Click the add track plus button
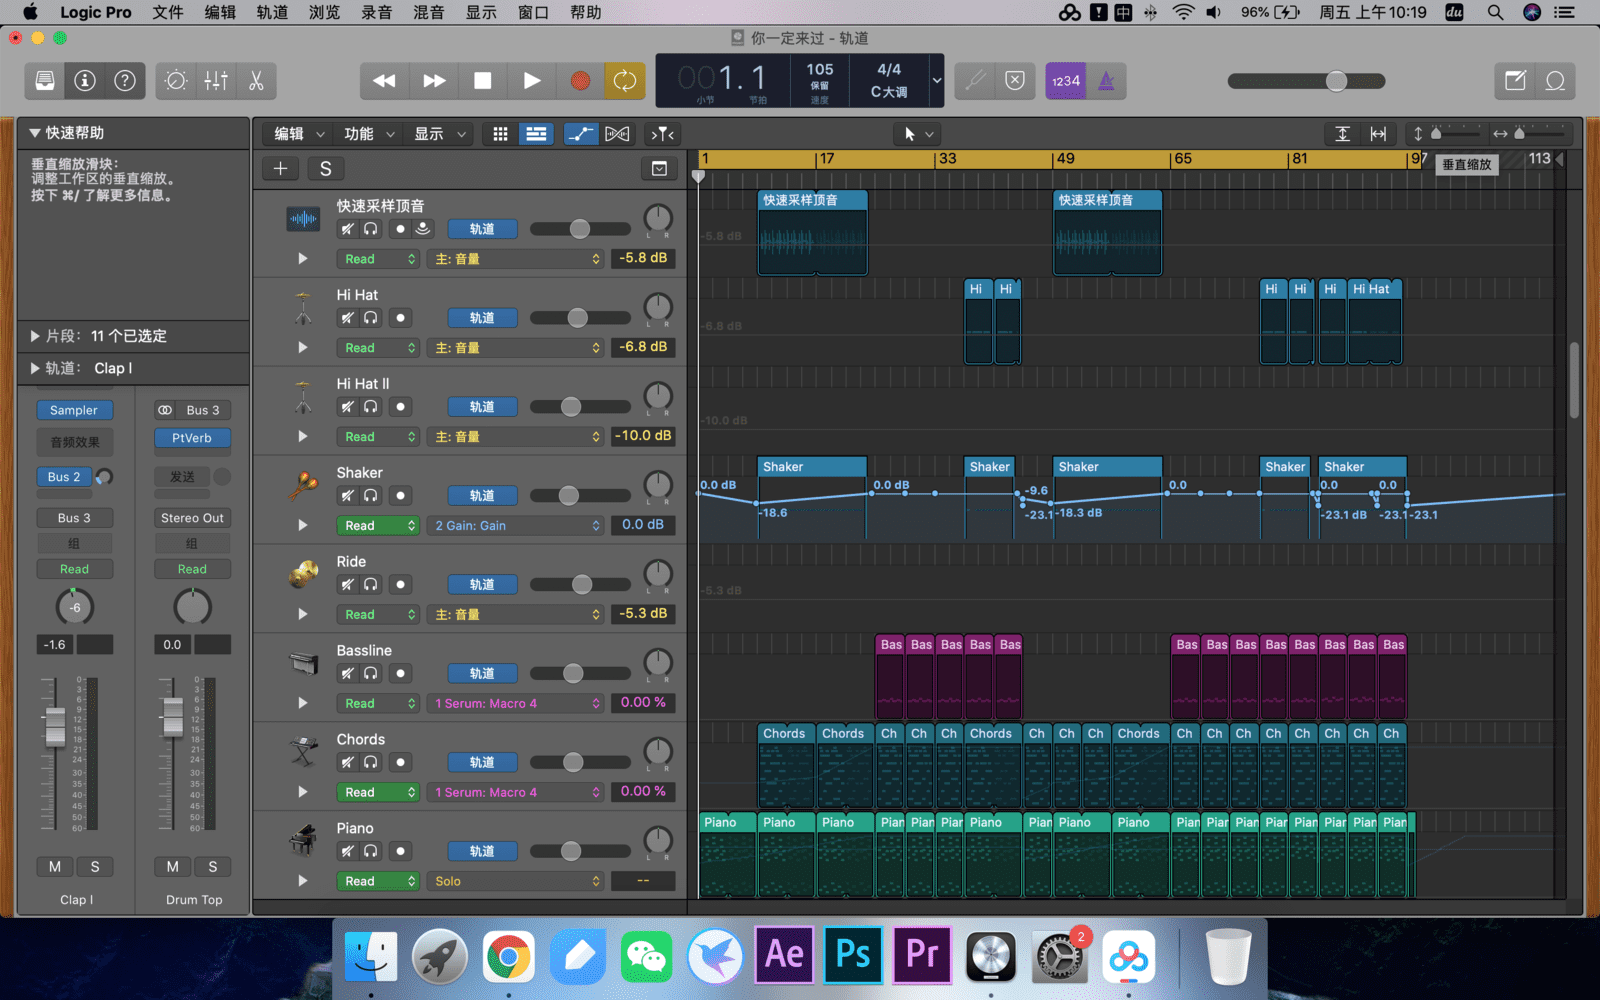 tap(281, 169)
